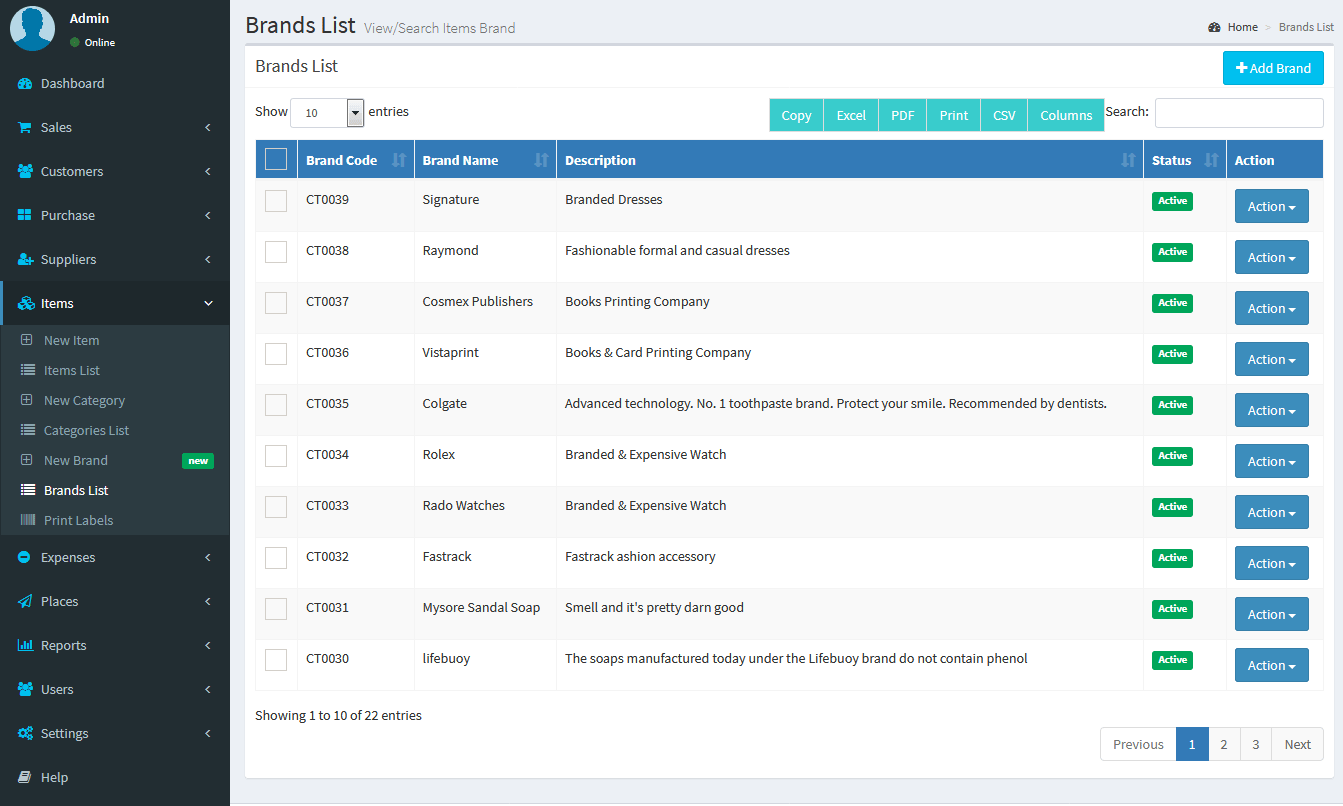Image resolution: width=1343 pixels, height=806 pixels.
Task: Select the checkbox for Vistaprint row
Action: pyautogui.click(x=276, y=354)
